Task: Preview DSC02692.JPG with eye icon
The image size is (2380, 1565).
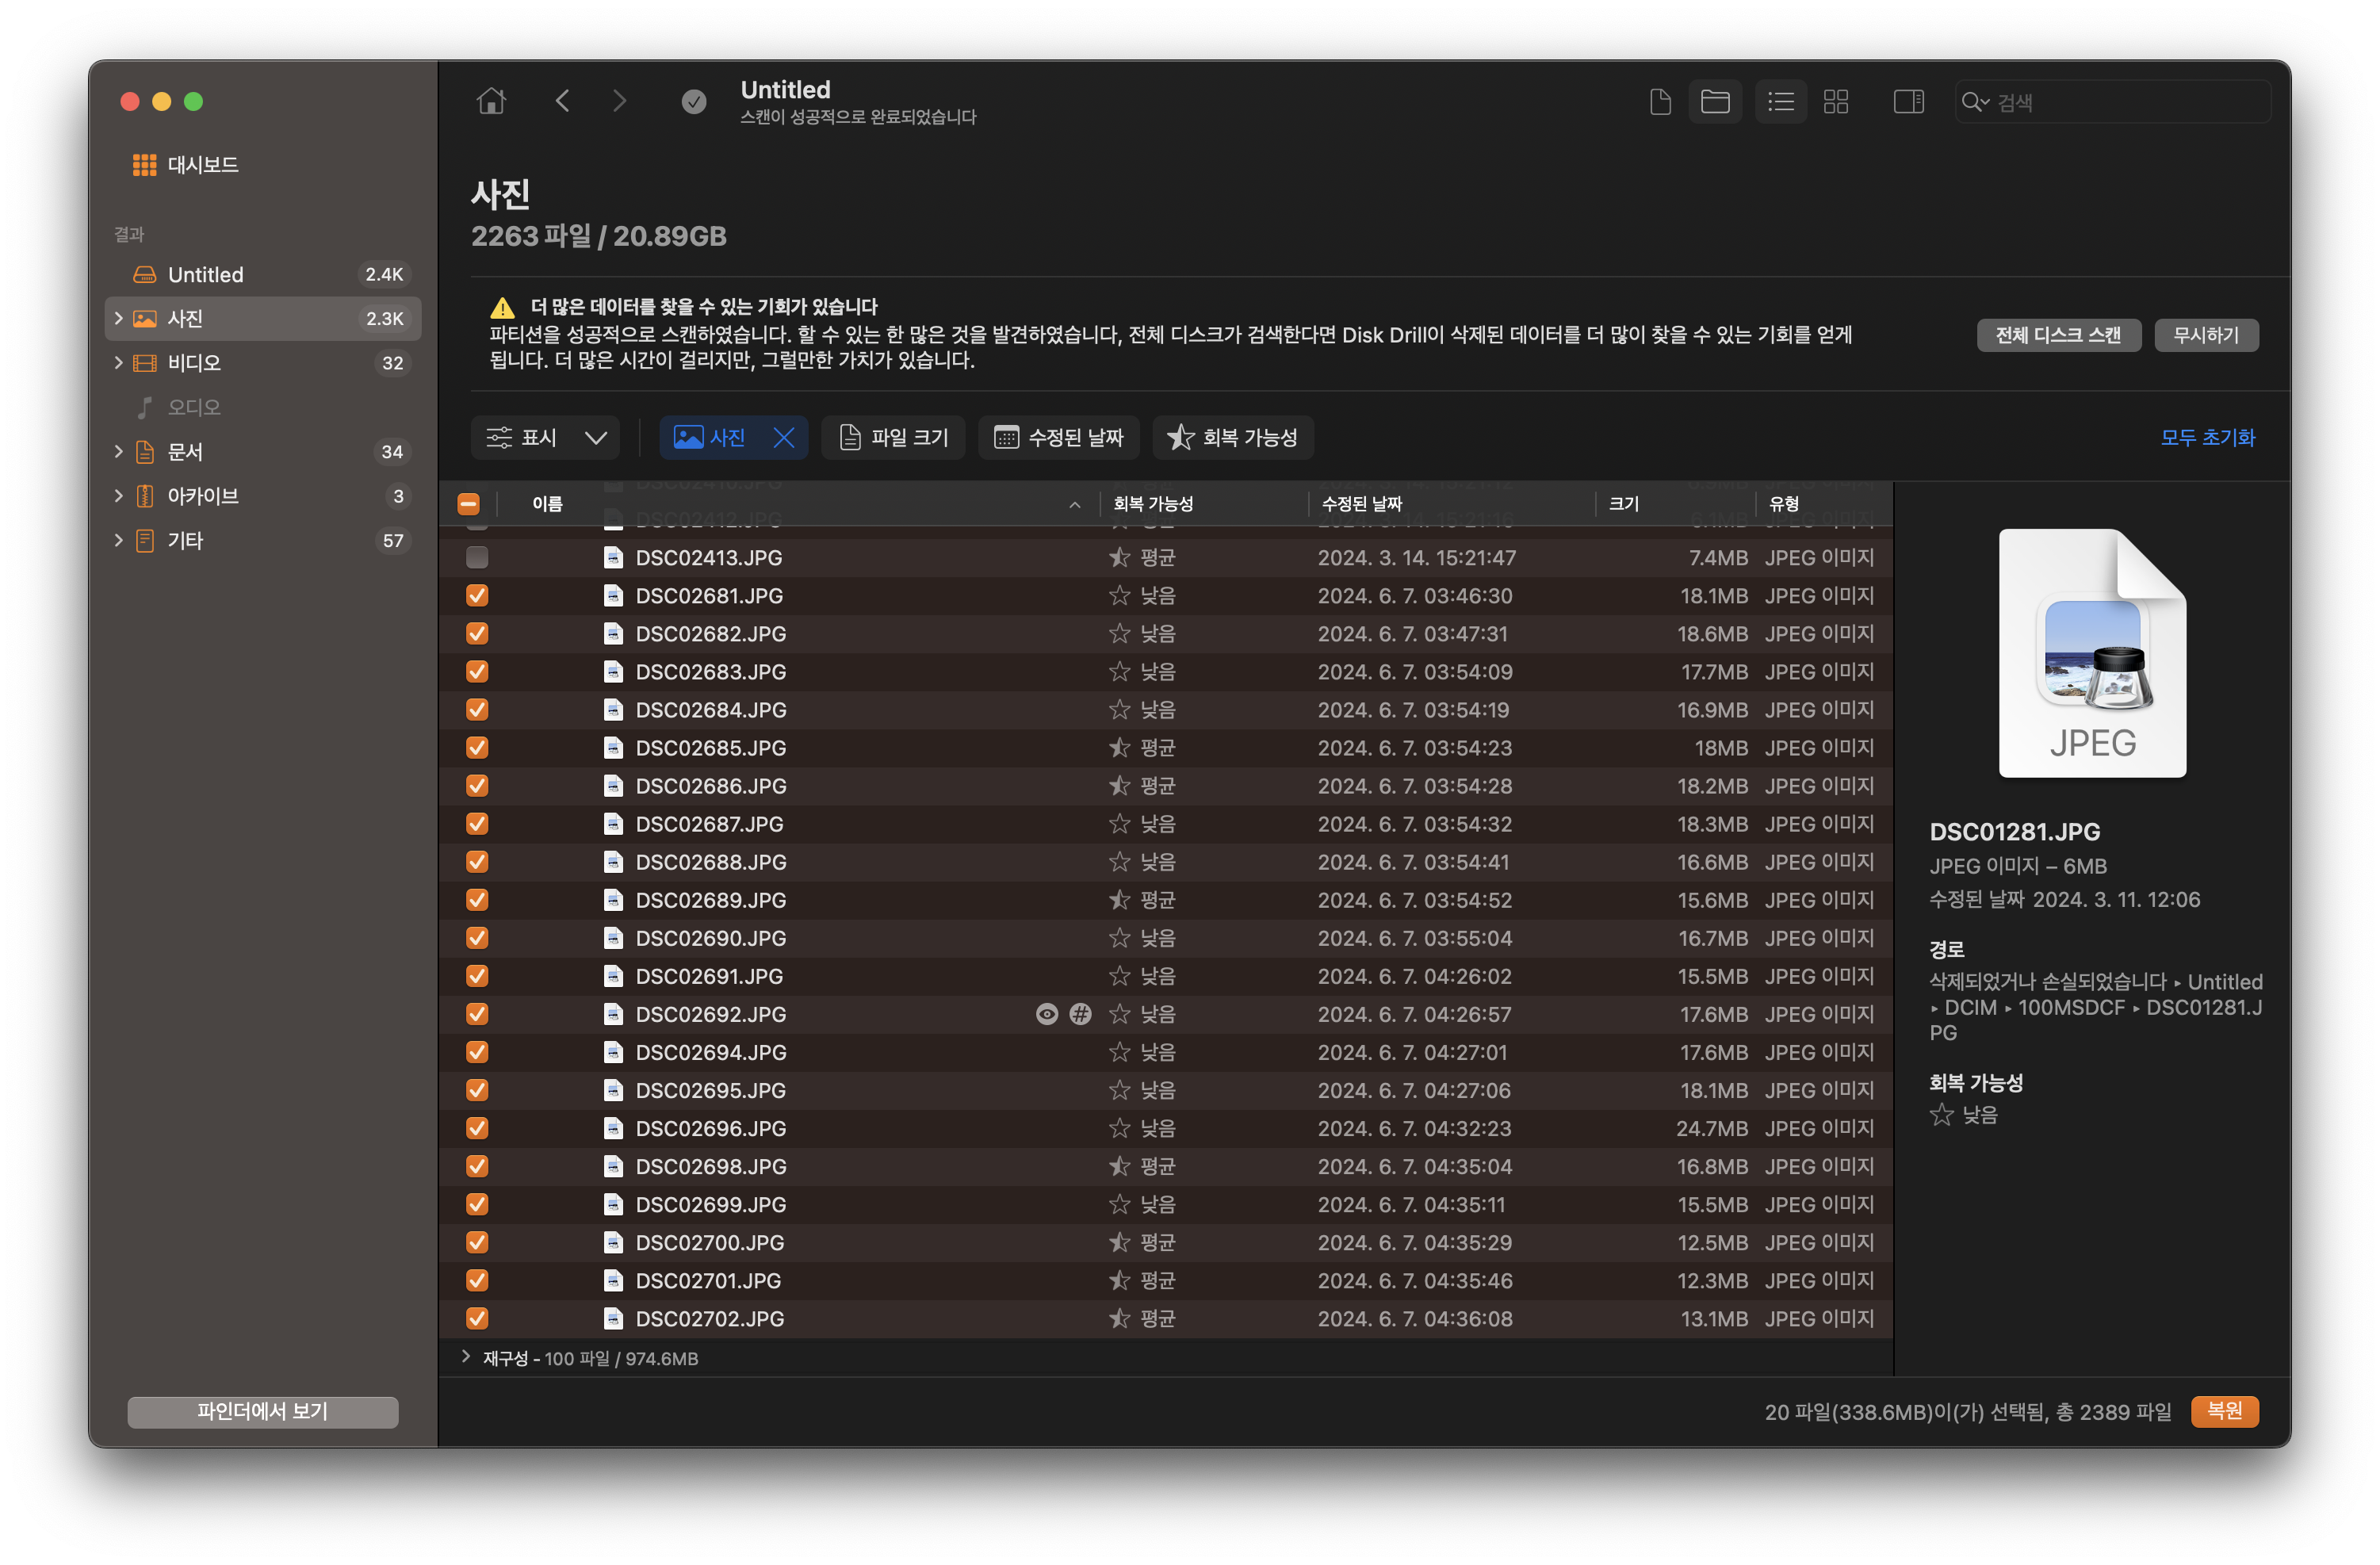Action: (x=1046, y=1014)
